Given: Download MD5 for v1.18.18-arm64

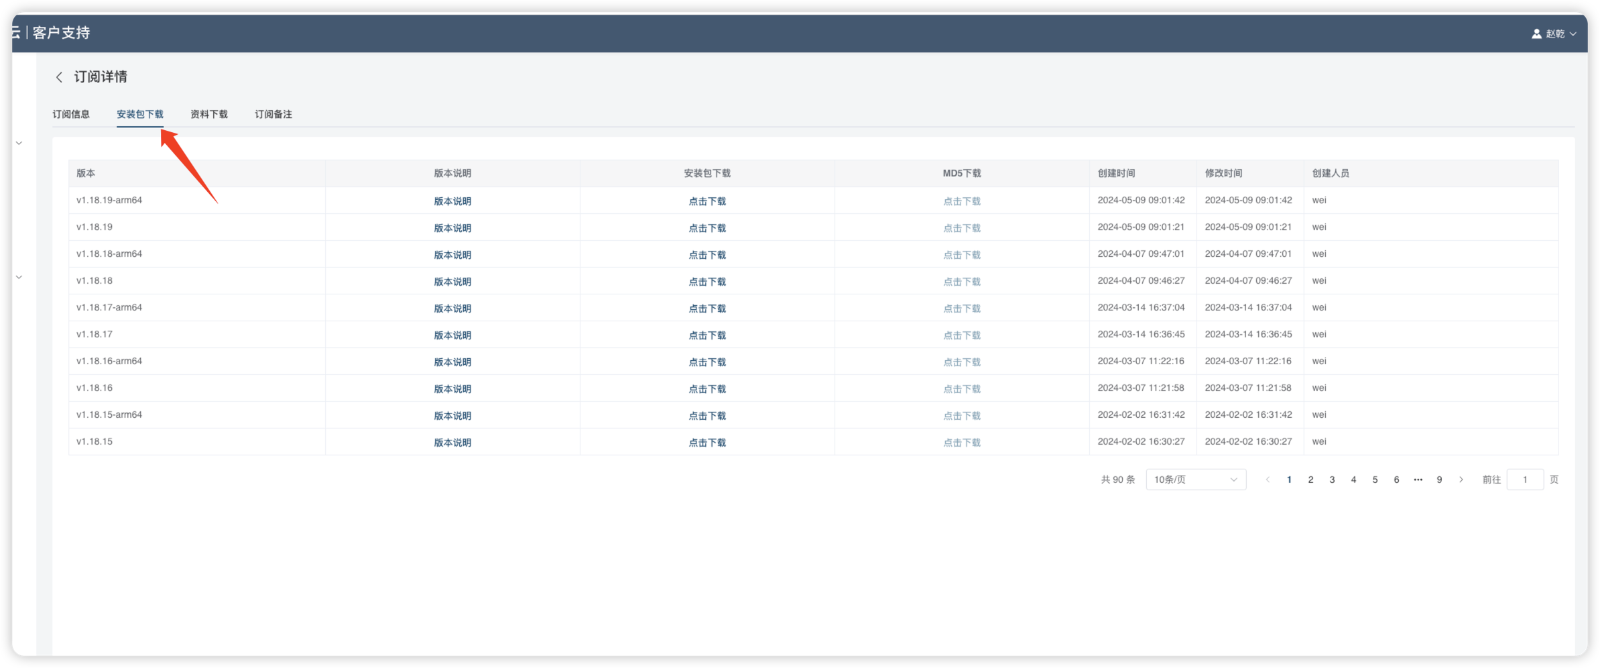Looking at the screenshot, I should [x=962, y=255].
